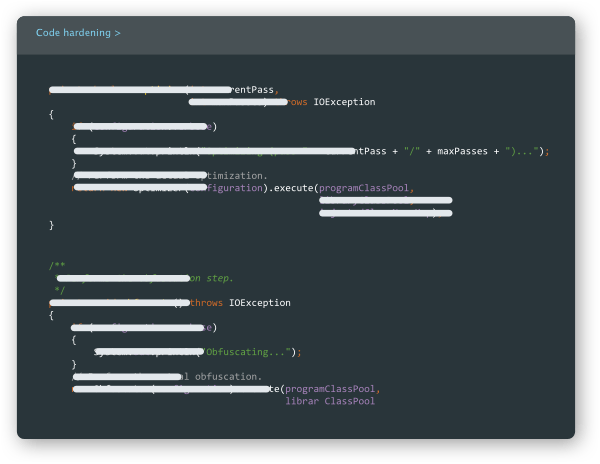Open the 'Code hardening >' link

(78, 33)
